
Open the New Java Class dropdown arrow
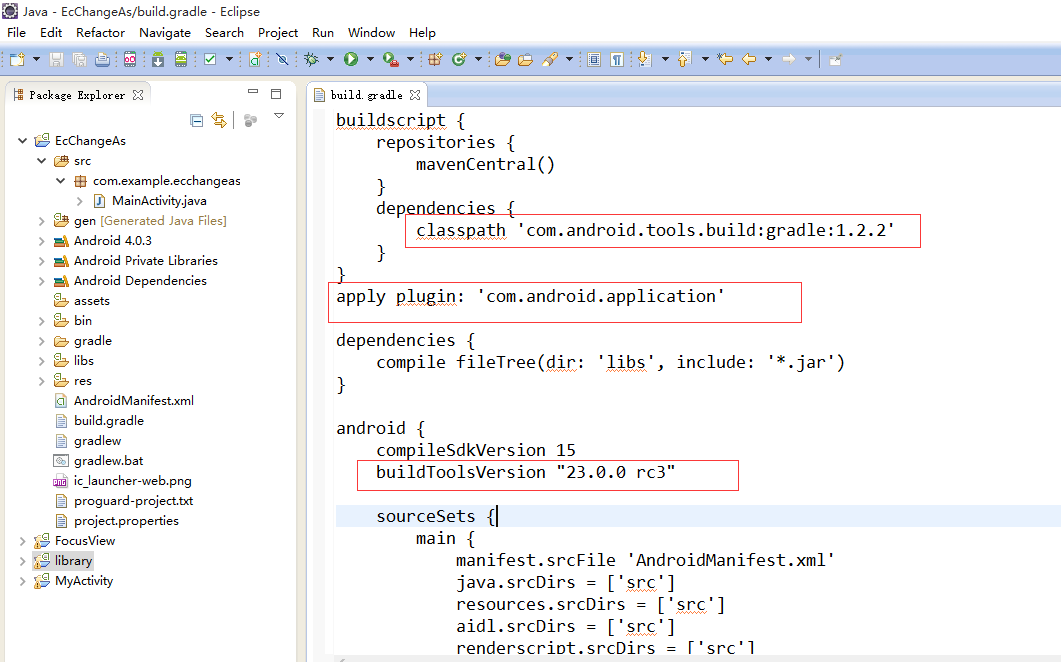point(478,60)
